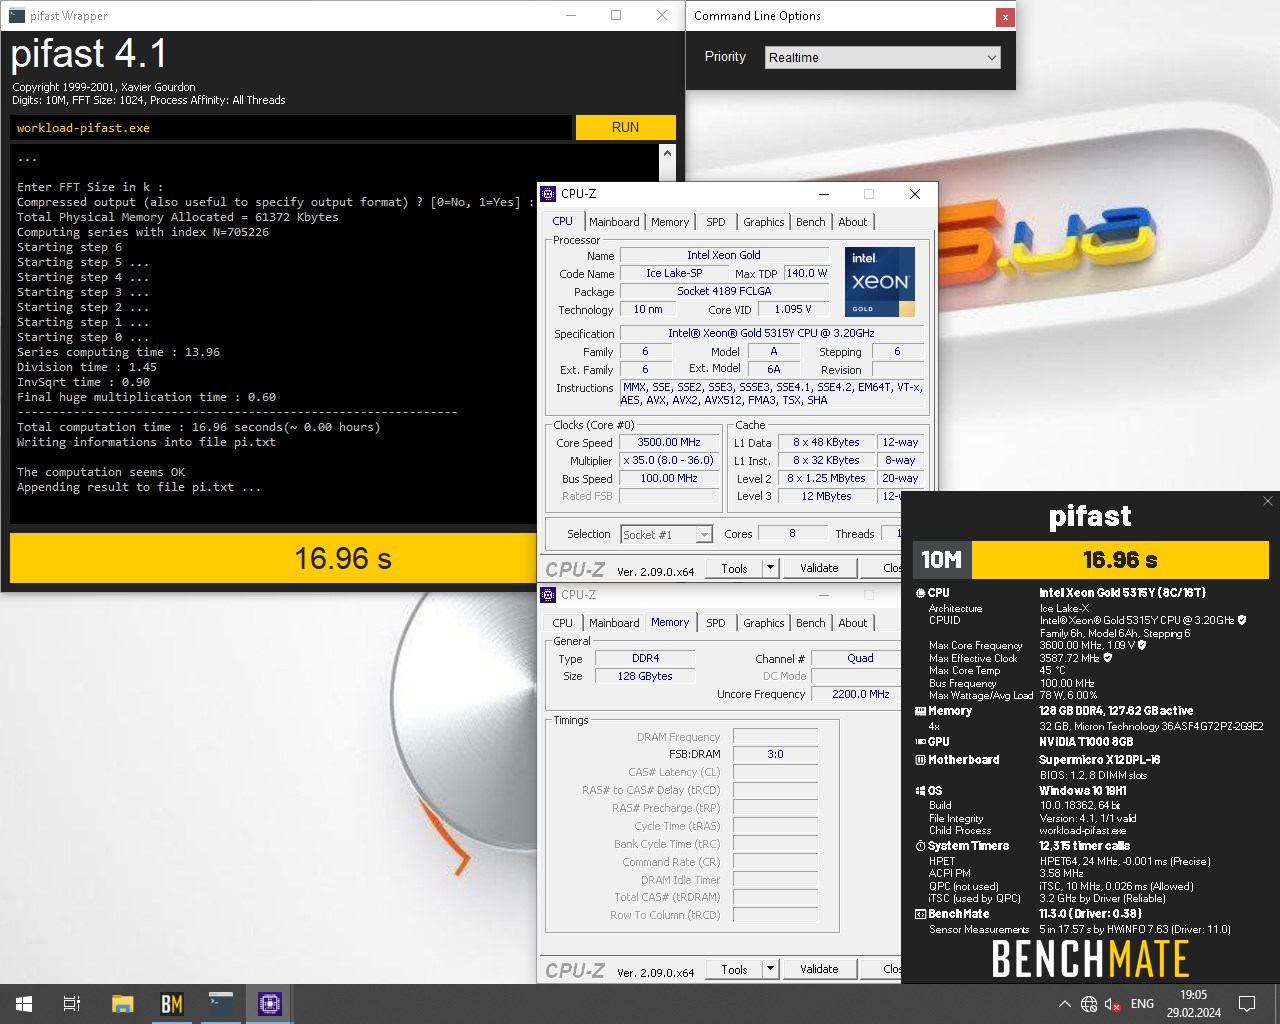1280x1024 pixels.
Task: Click Core Speed 3500.00 MHz value
Action: (x=669, y=442)
